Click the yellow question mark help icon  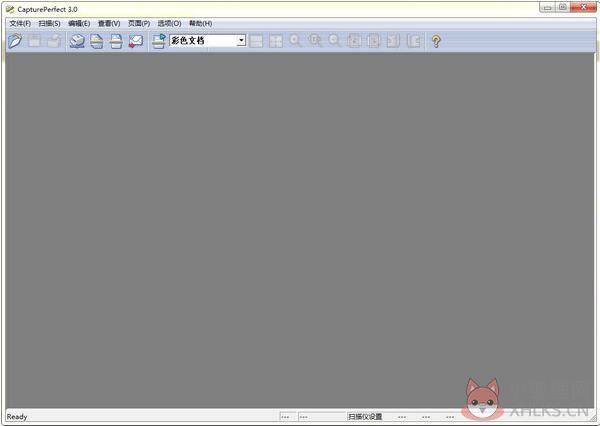(x=436, y=41)
